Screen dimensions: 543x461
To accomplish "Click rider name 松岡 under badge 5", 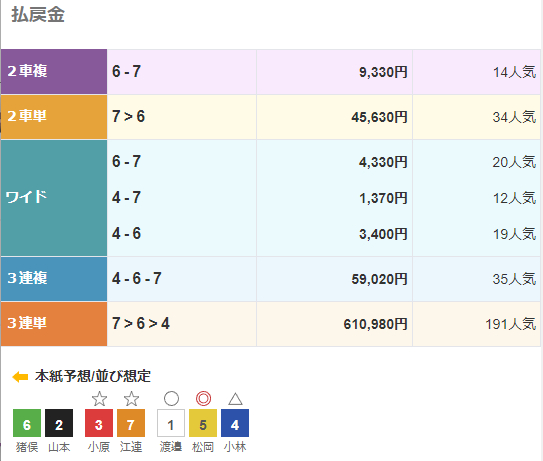I will click(x=203, y=447).
